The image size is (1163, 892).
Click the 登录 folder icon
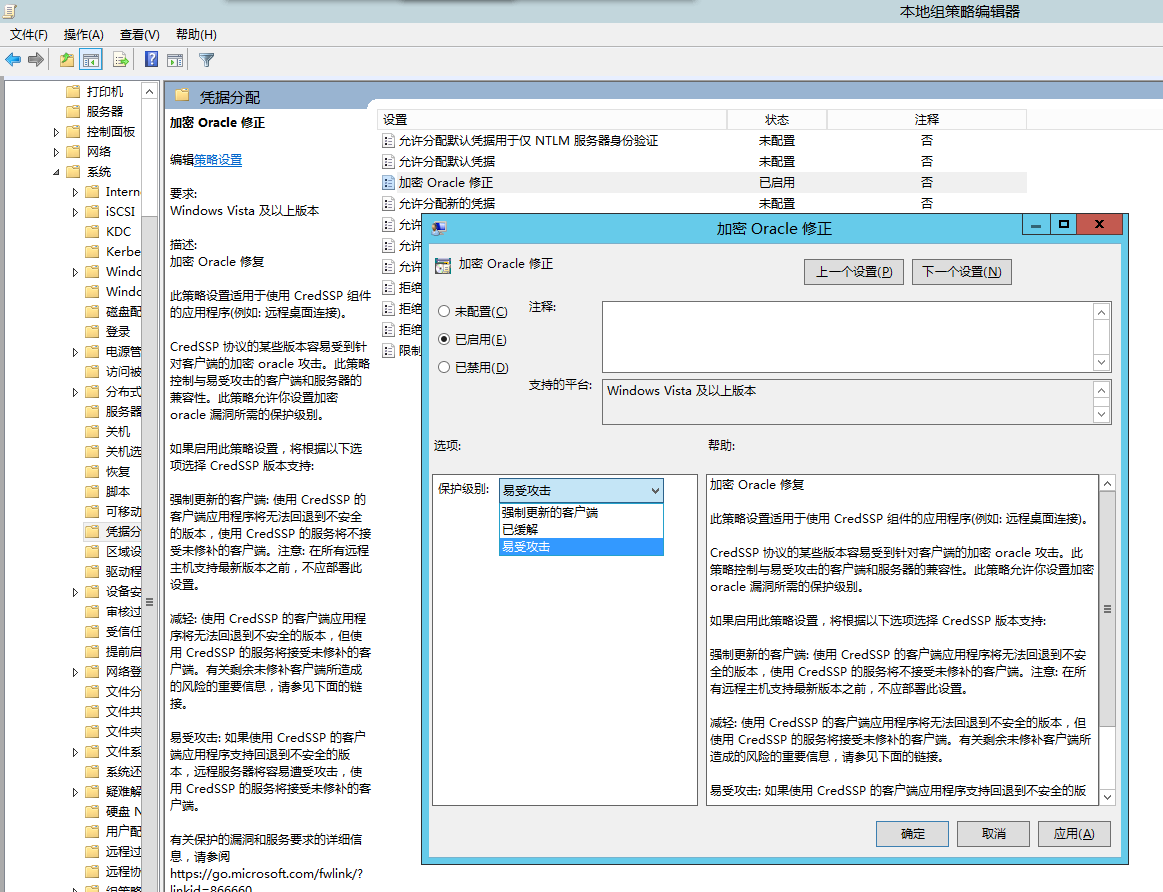point(92,331)
